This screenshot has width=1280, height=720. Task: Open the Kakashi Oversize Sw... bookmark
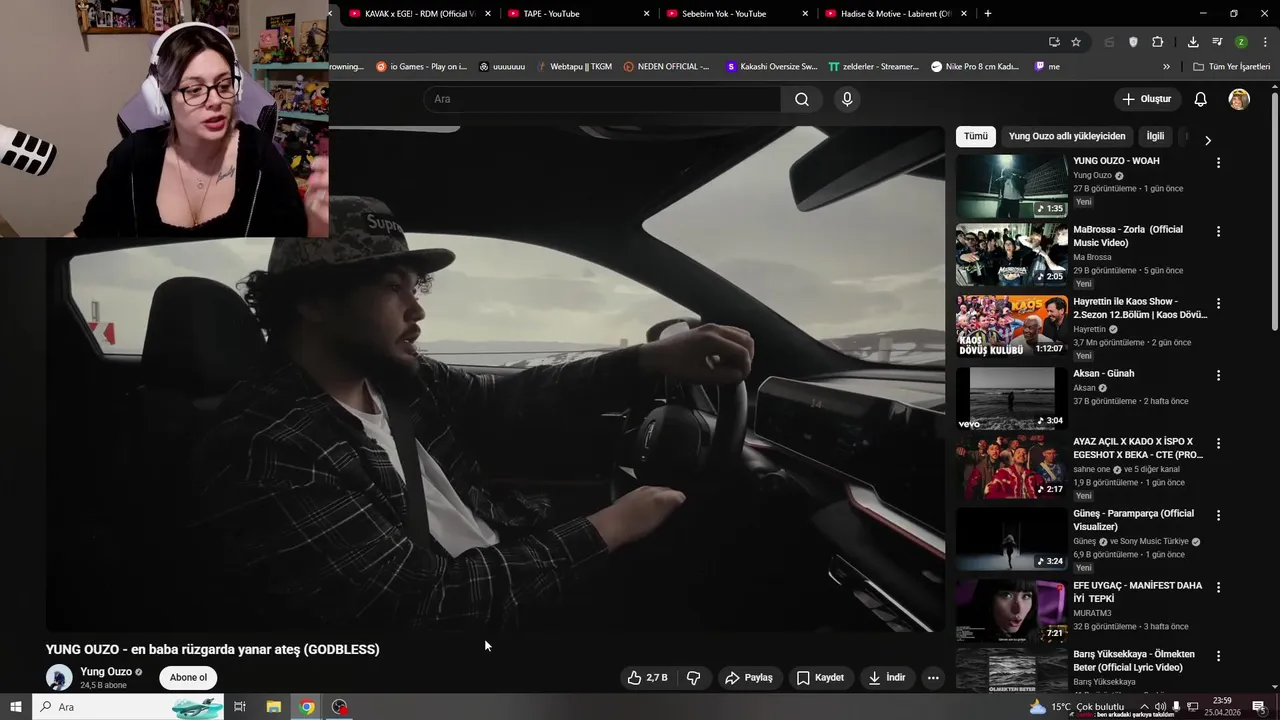[x=771, y=67]
